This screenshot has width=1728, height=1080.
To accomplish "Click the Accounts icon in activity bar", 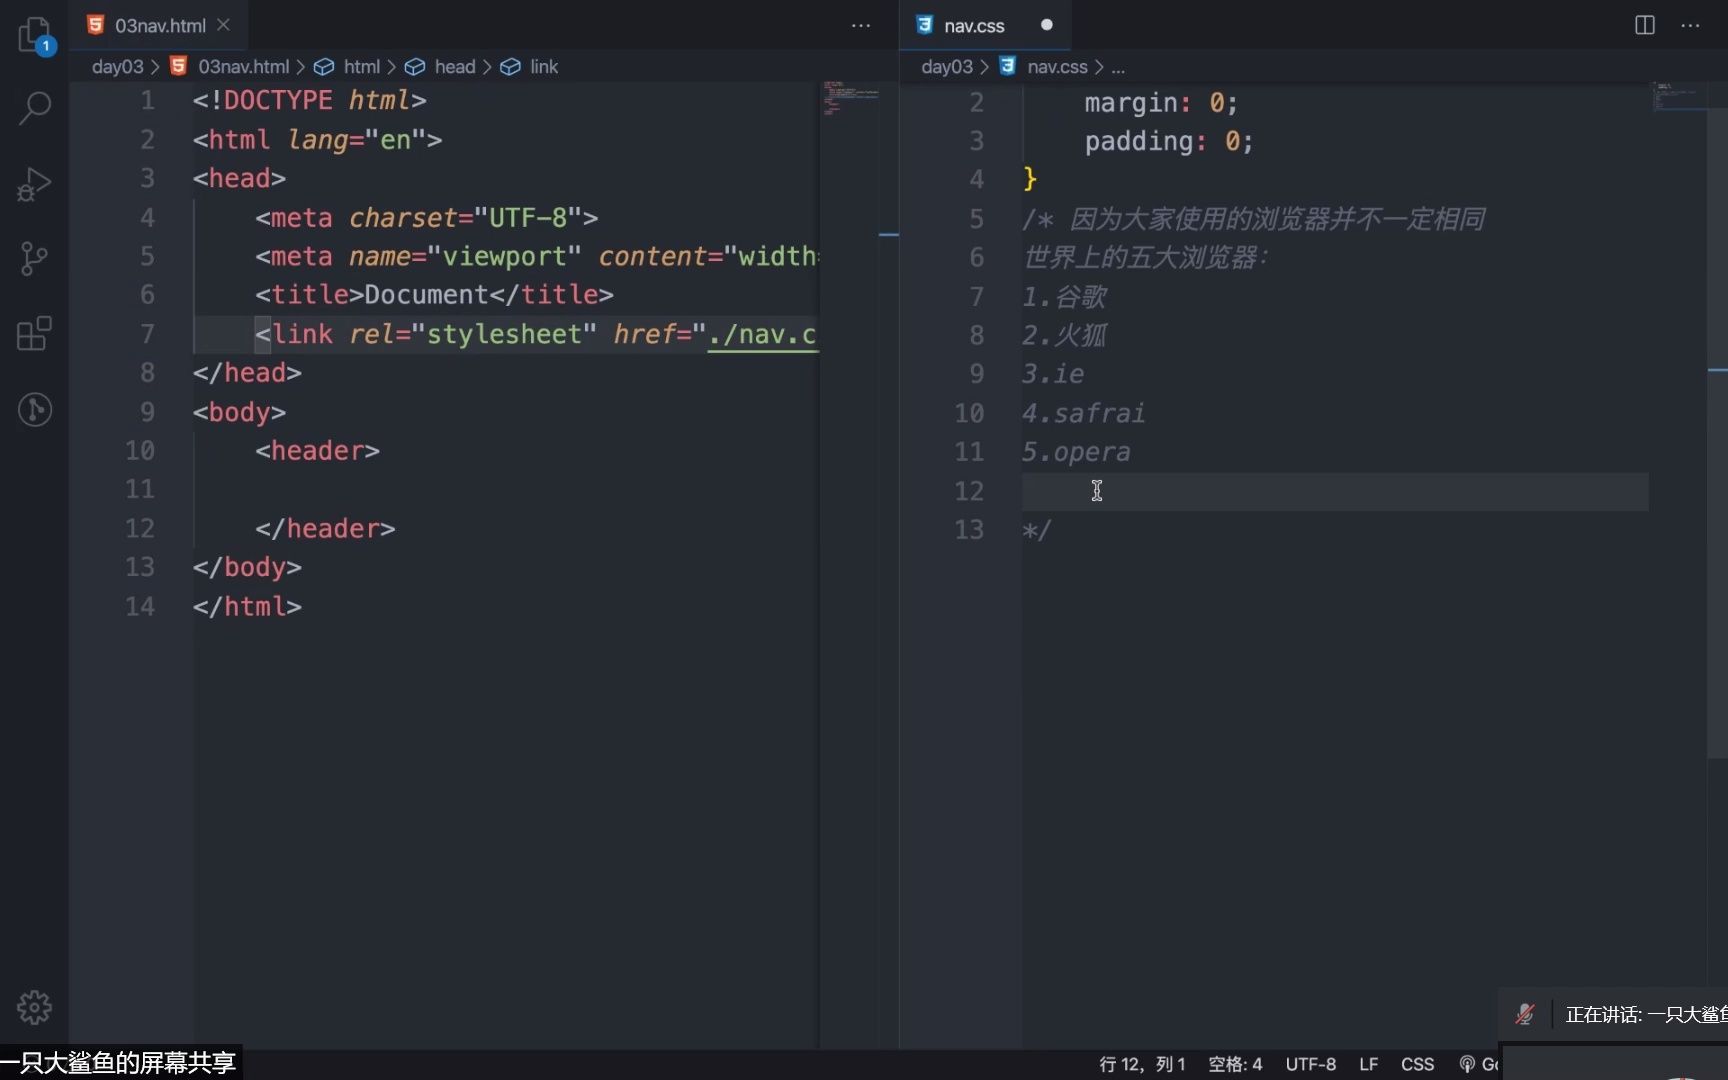I will [x=35, y=409].
